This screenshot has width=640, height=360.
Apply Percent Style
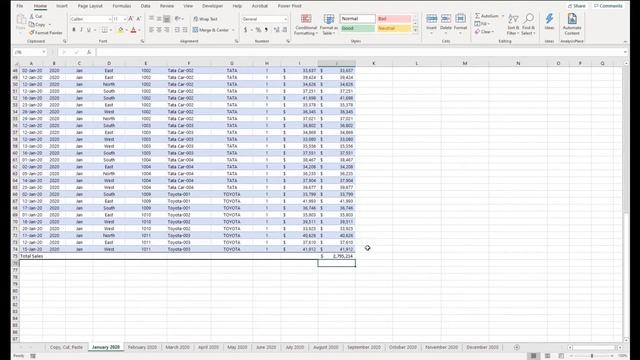258,30
